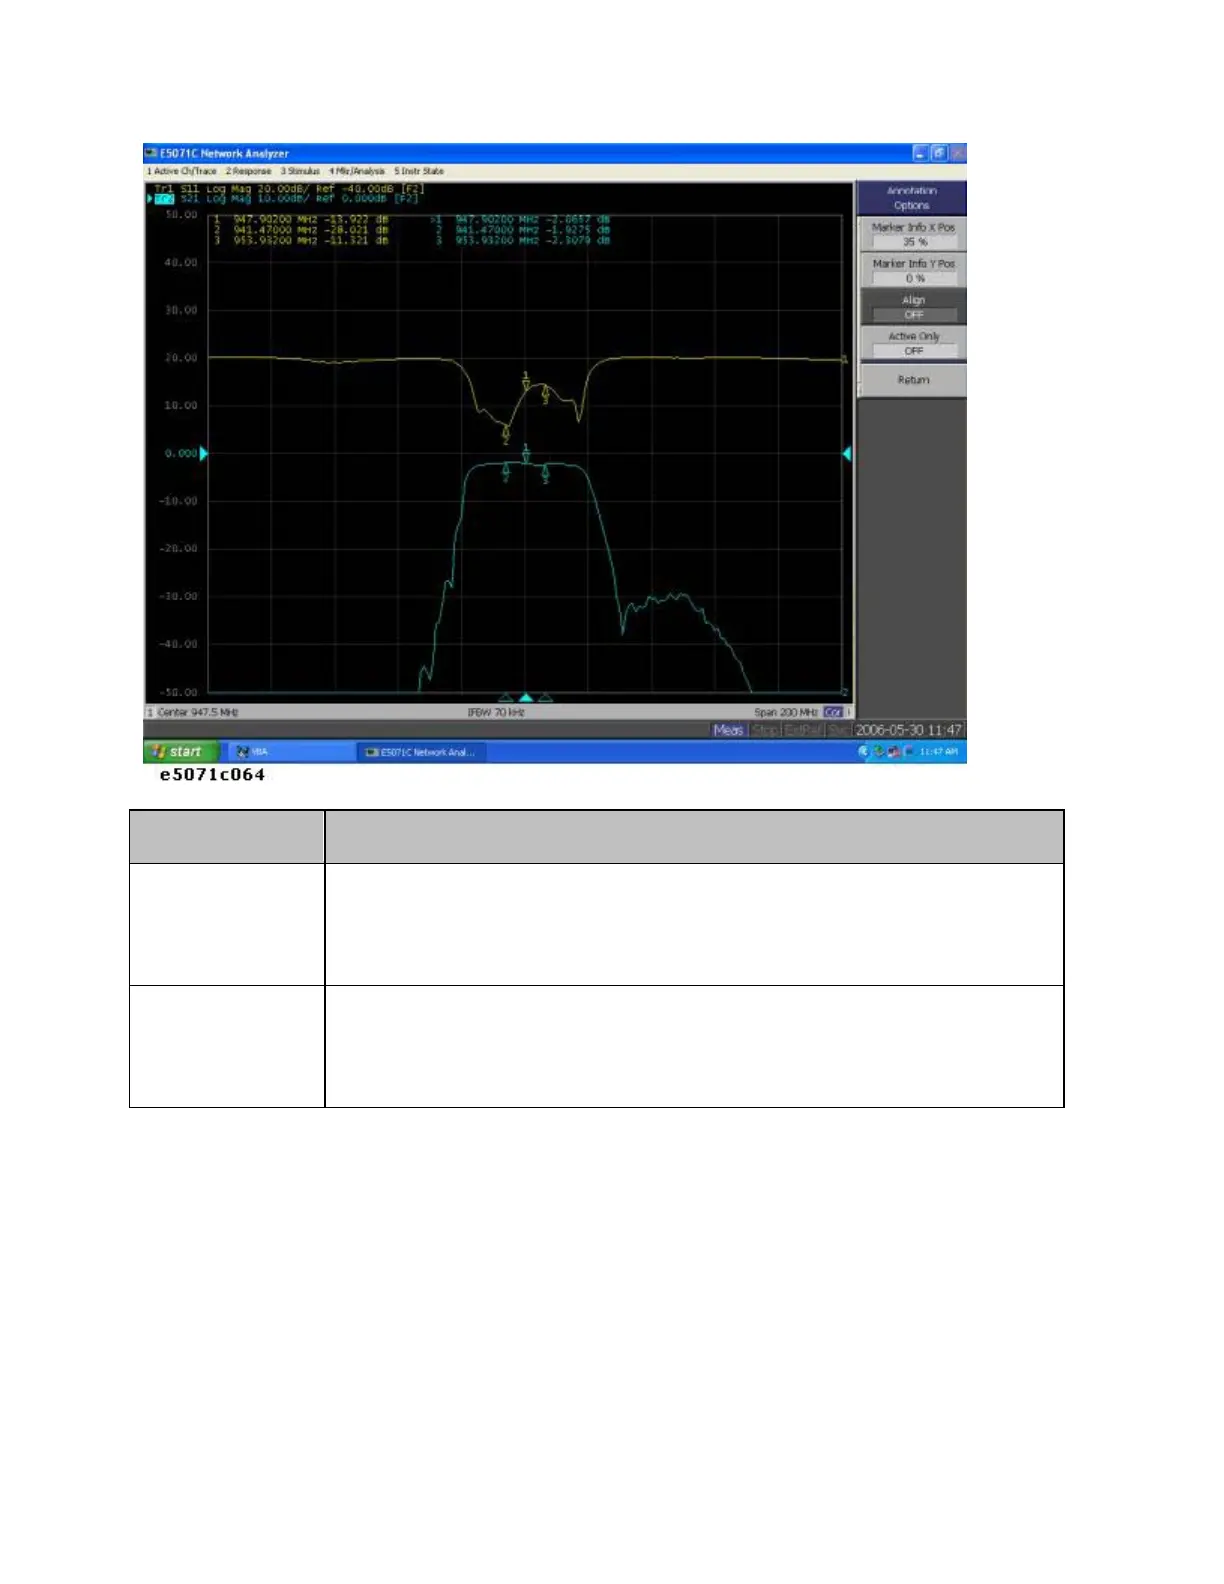1224x1584 pixels.
Task: Click the Meas status indicator
Action: click(x=729, y=730)
